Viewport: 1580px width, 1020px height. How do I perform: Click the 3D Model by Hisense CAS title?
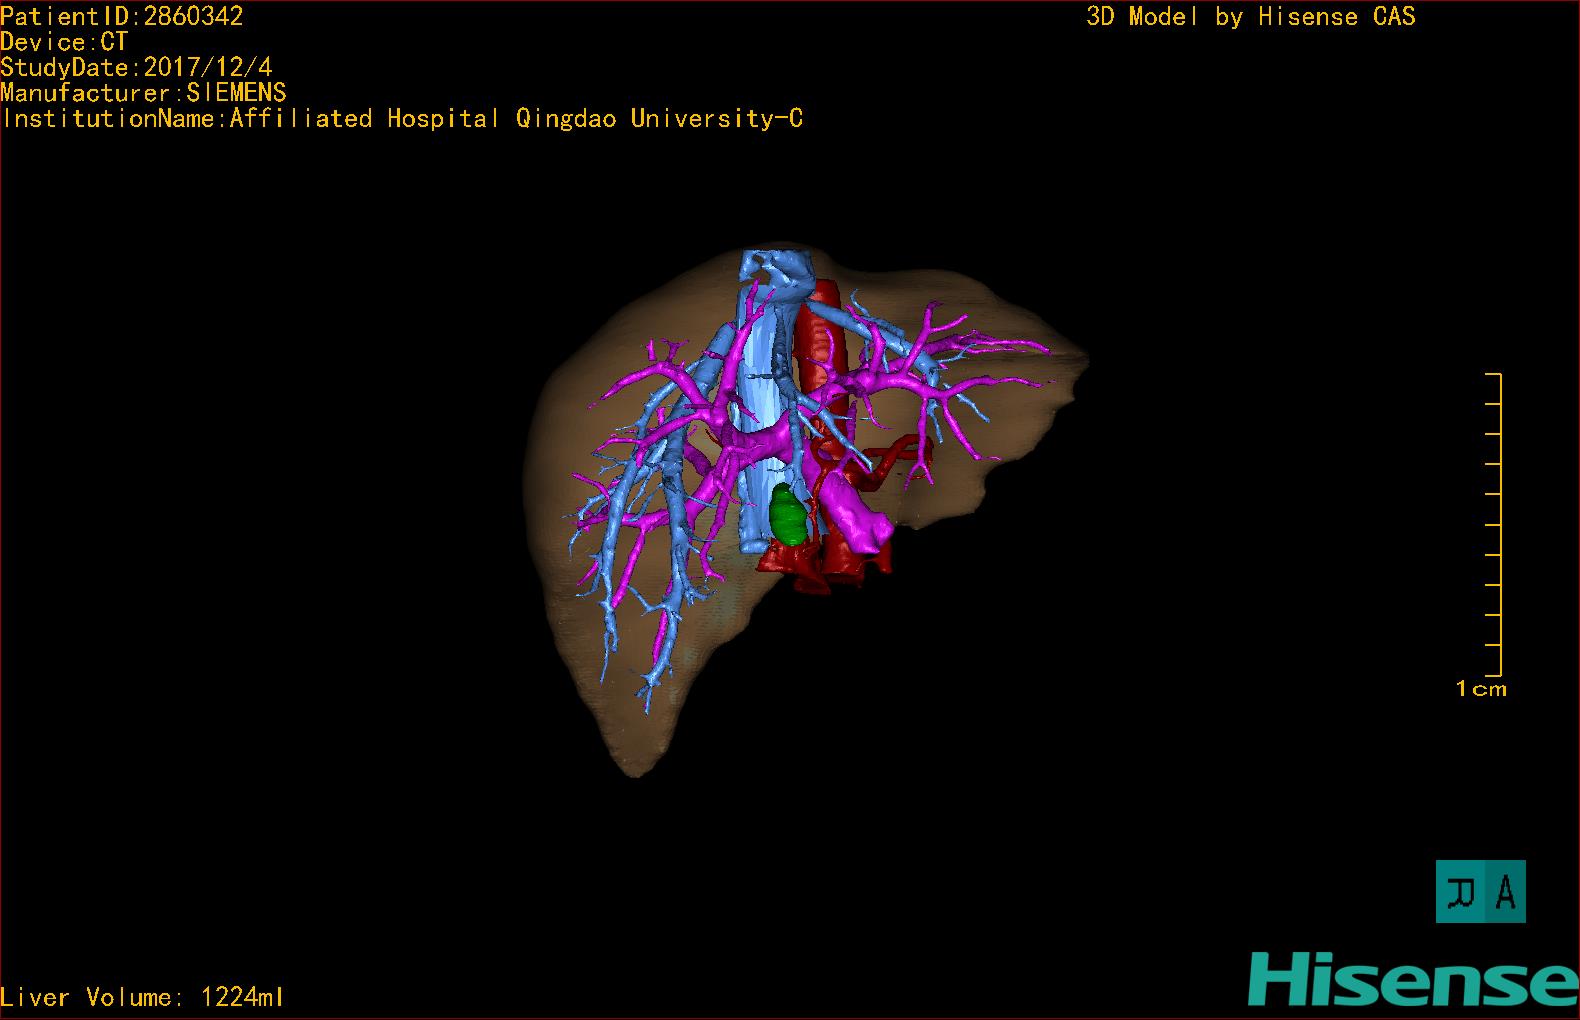point(1251,16)
